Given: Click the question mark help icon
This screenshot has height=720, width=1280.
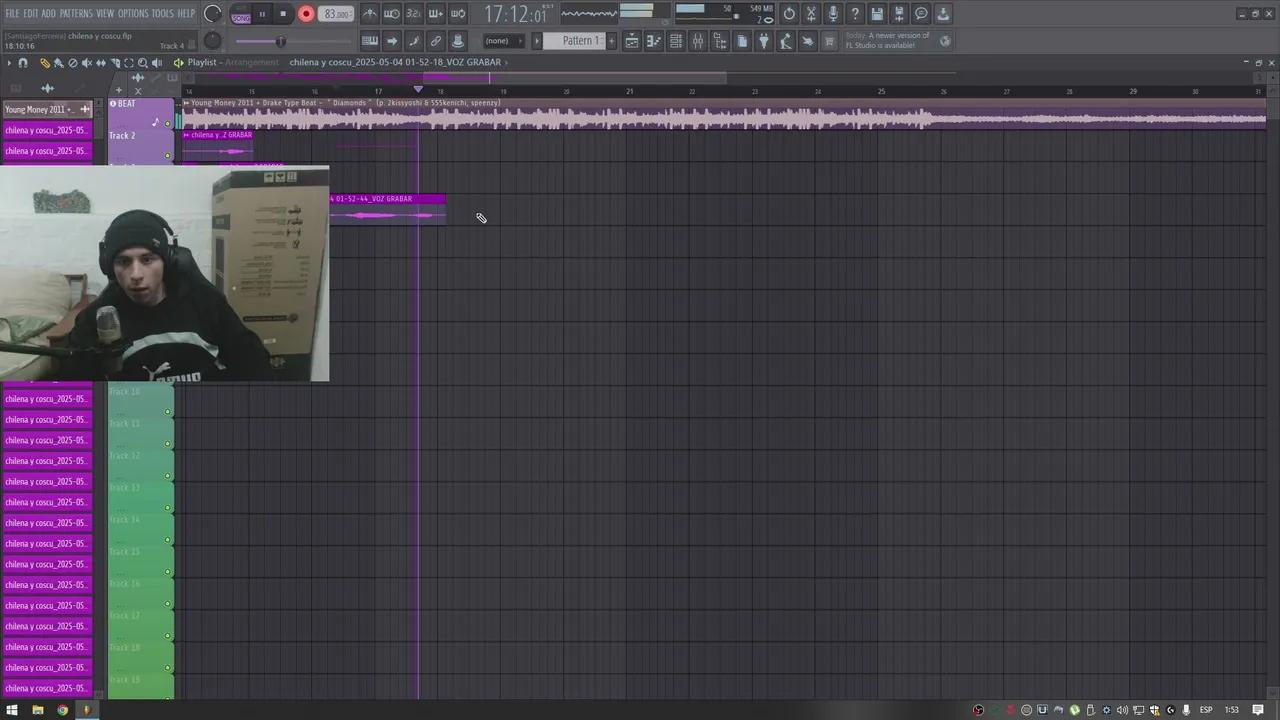Looking at the screenshot, I should pyautogui.click(x=855, y=14).
